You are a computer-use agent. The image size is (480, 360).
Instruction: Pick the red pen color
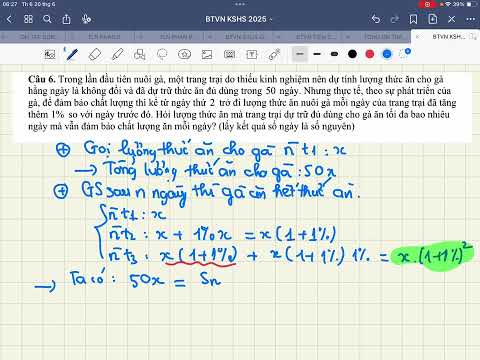pyautogui.click(x=369, y=54)
